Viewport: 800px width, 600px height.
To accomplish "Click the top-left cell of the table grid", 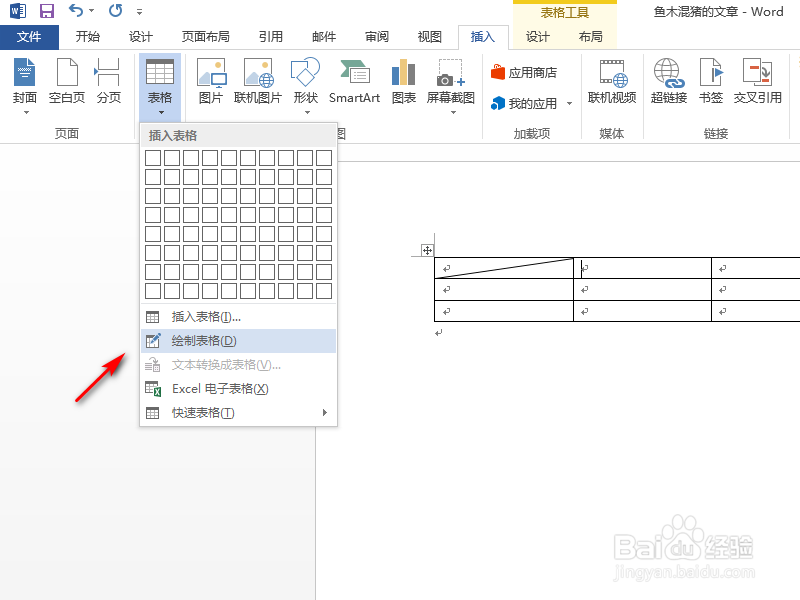I will (x=153, y=158).
